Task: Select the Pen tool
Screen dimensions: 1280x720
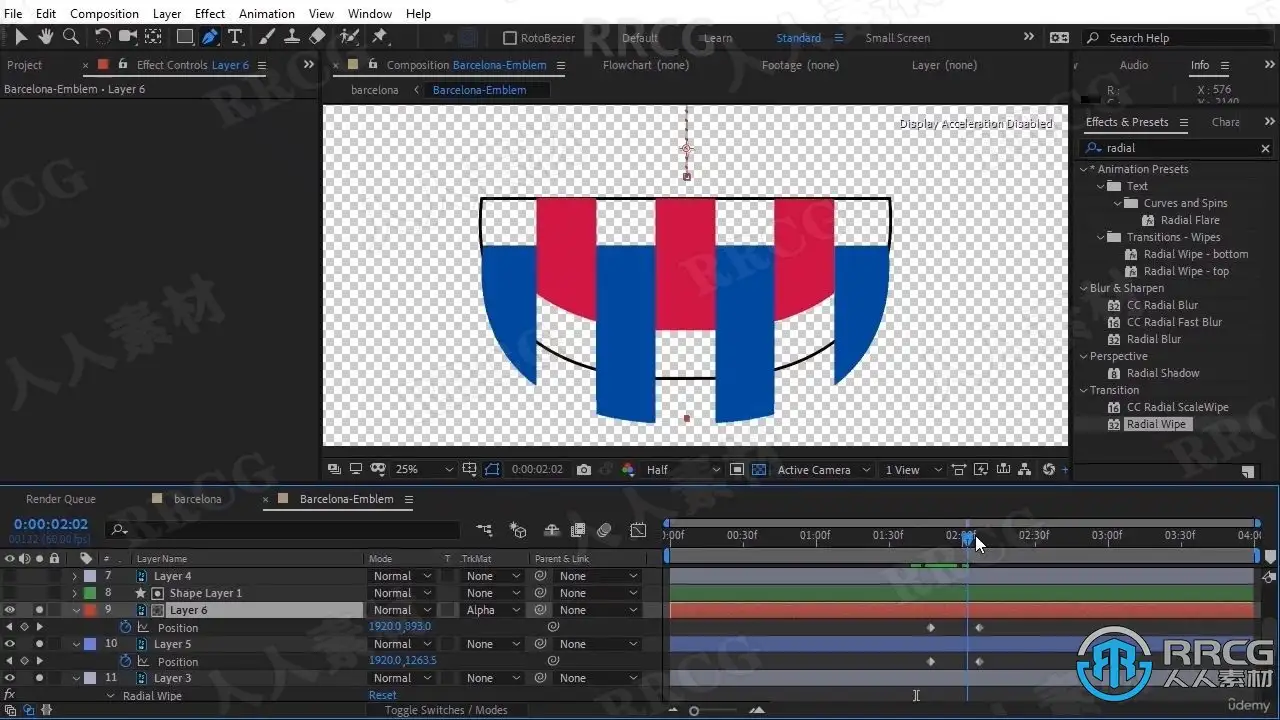Action: point(210,37)
